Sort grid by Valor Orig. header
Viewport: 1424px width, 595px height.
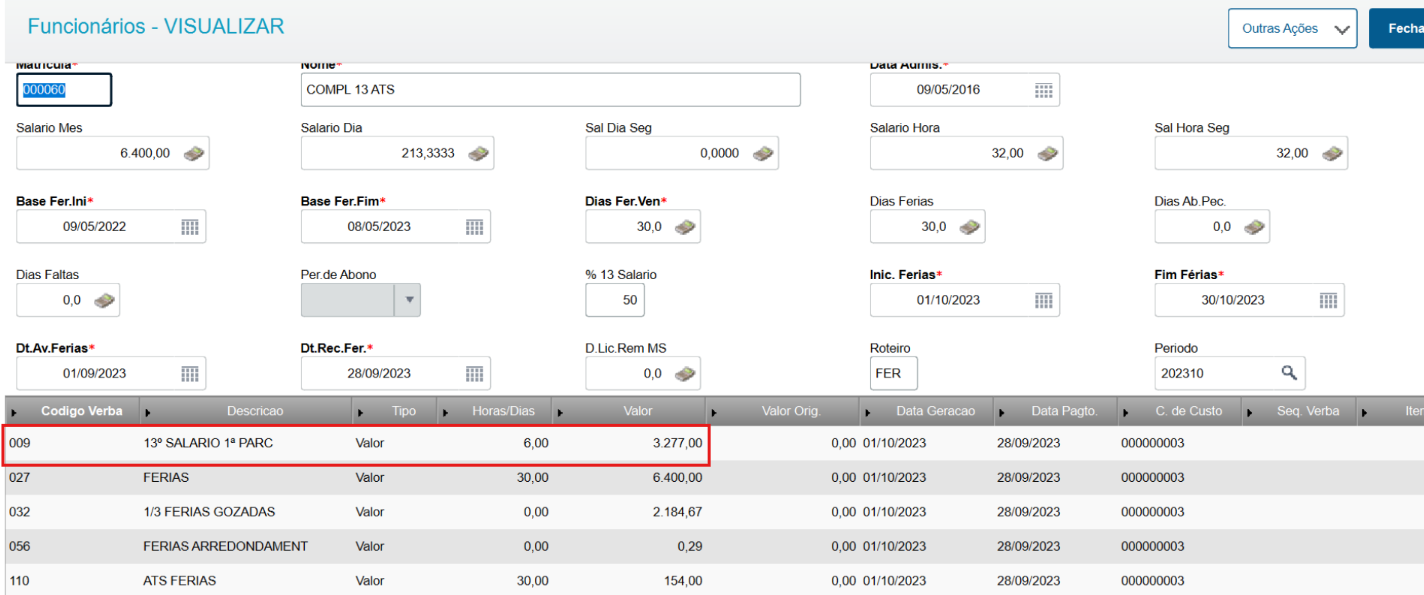pyautogui.click(x=791, y=411)
